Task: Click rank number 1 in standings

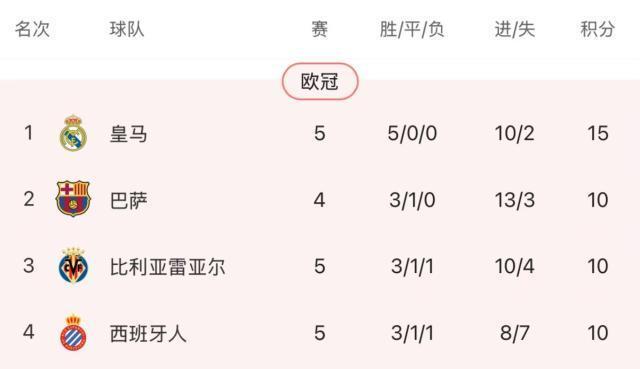Action: [29, 133]
